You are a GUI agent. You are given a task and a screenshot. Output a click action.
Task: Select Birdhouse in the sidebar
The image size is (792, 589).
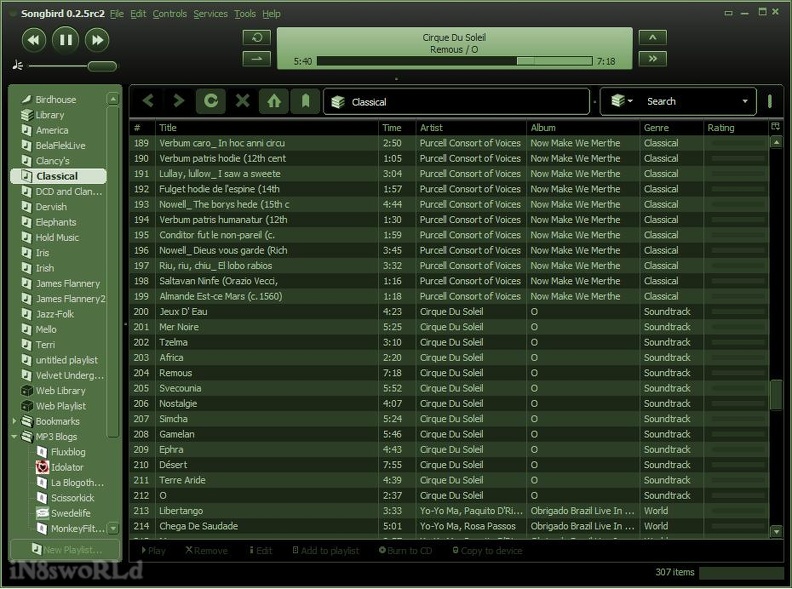click(56, 100)
